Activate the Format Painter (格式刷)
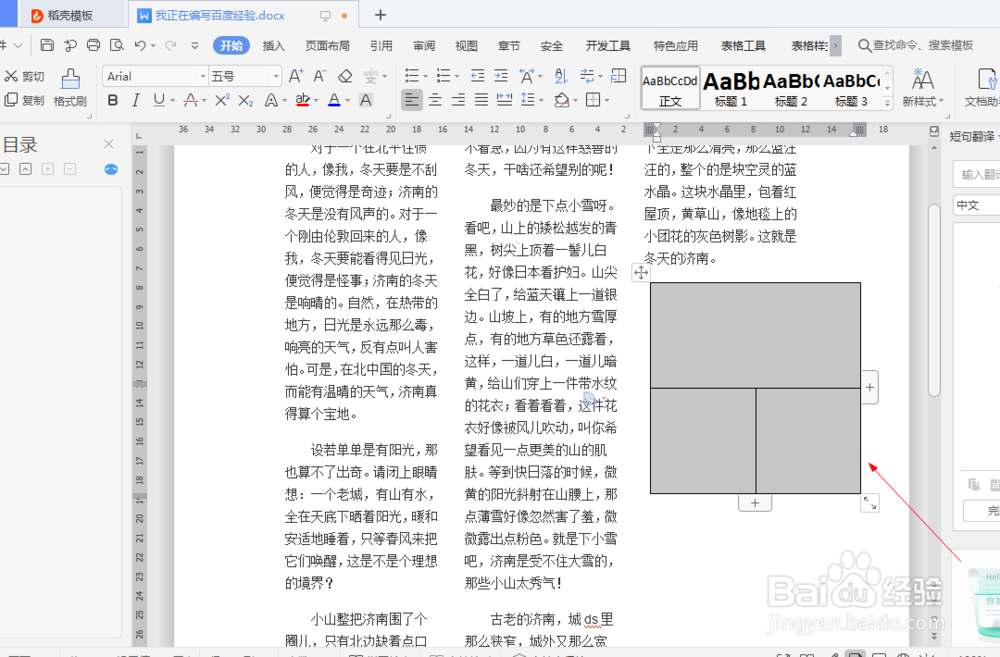Screen dimensions: 1000x657 [x=70, y=87]
